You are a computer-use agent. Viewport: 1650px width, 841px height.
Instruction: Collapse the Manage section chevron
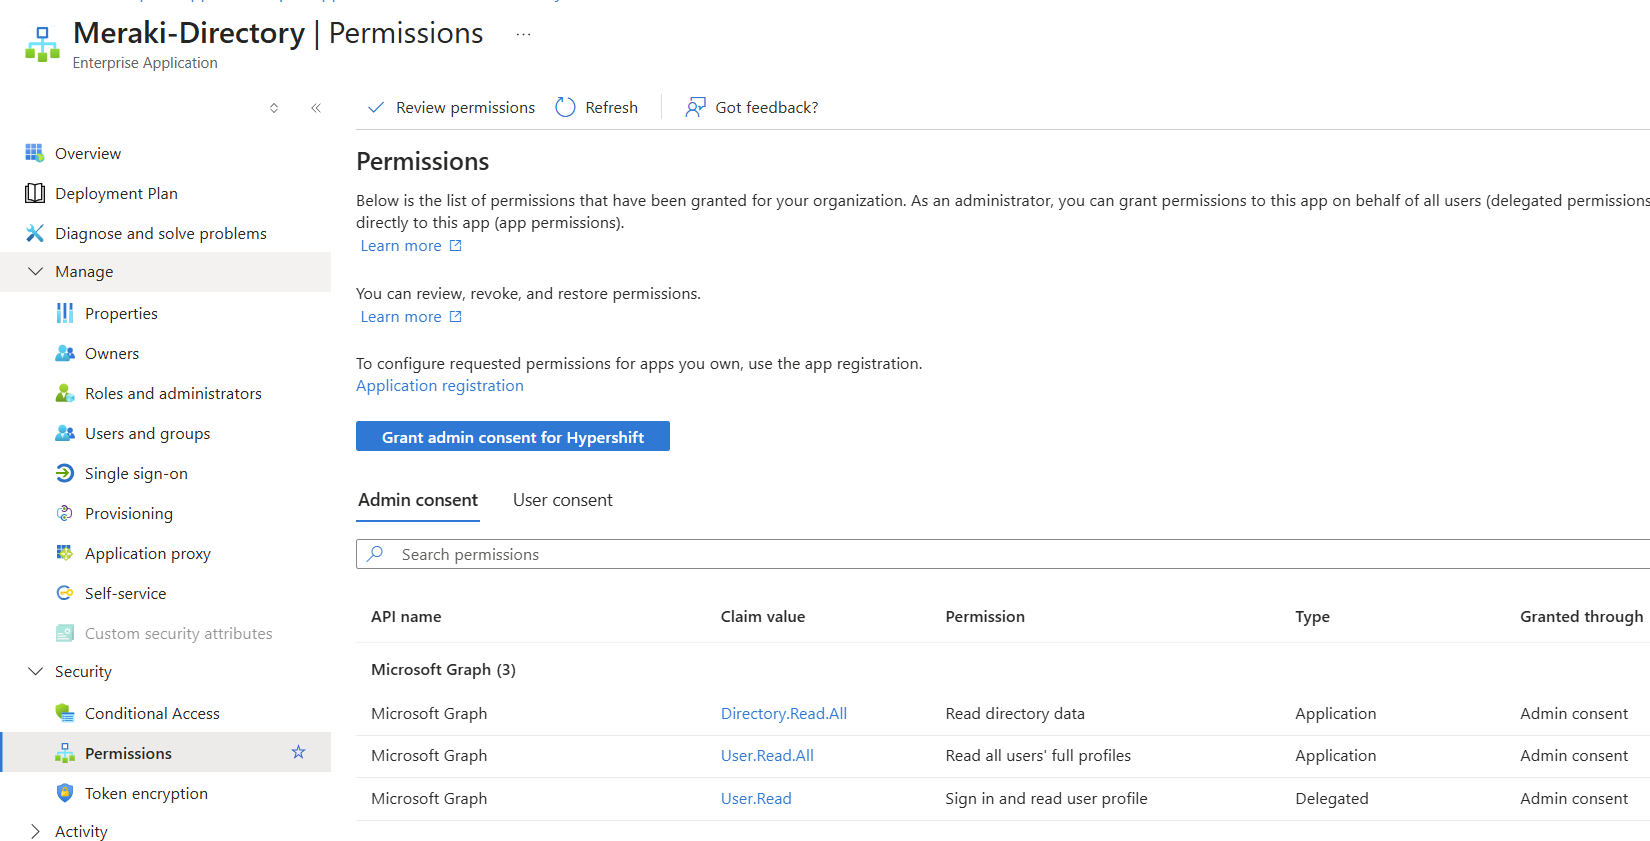tap(36, 271)
